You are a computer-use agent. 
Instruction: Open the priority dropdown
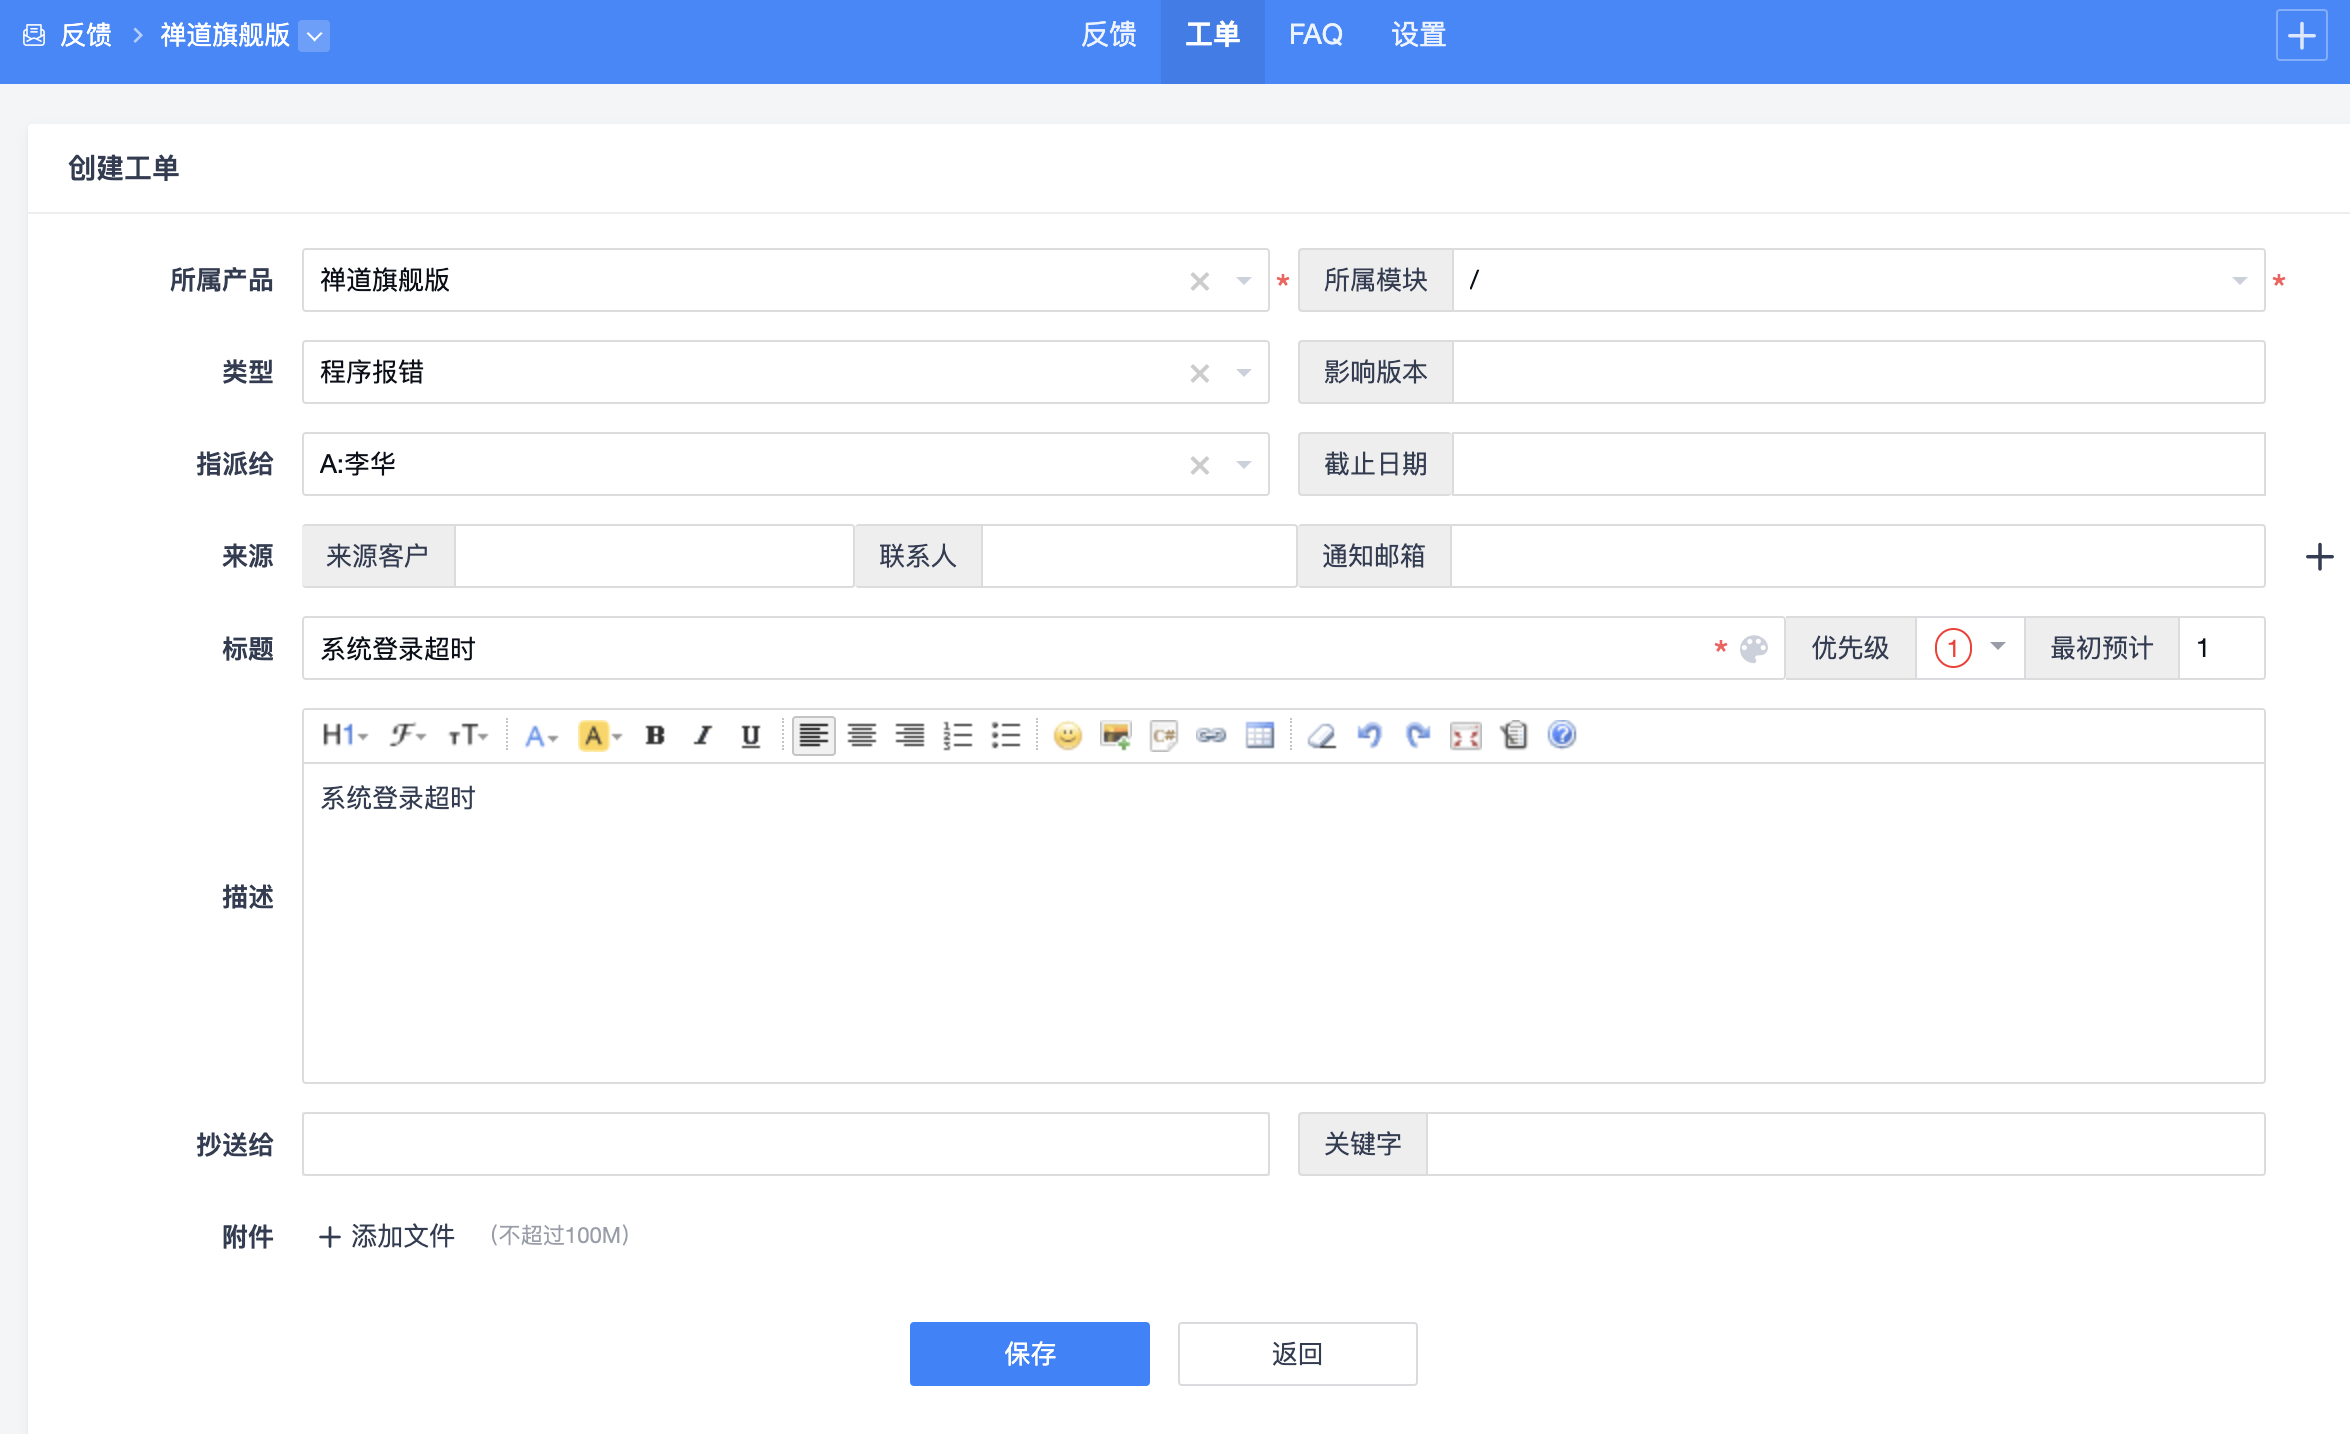point(1970,648)
